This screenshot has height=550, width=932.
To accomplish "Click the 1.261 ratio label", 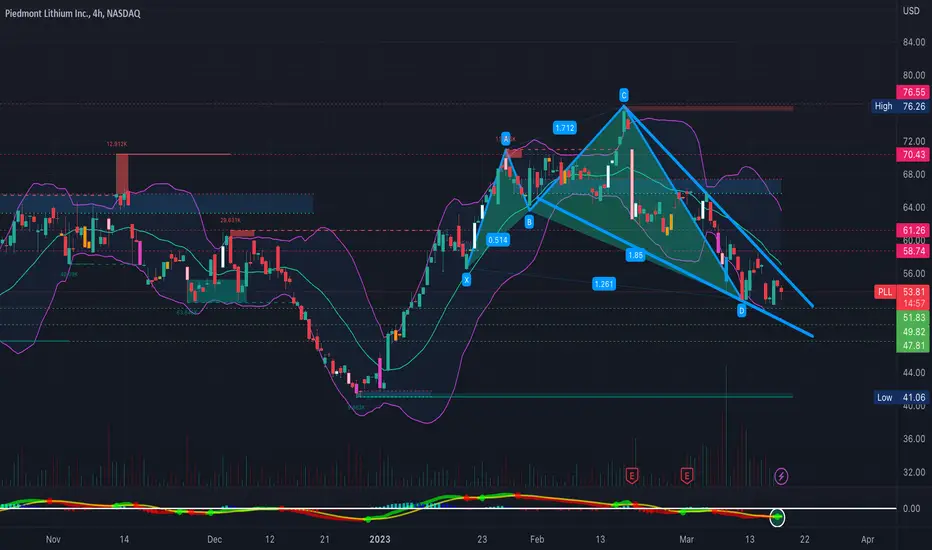I will [x=604, y=284].
